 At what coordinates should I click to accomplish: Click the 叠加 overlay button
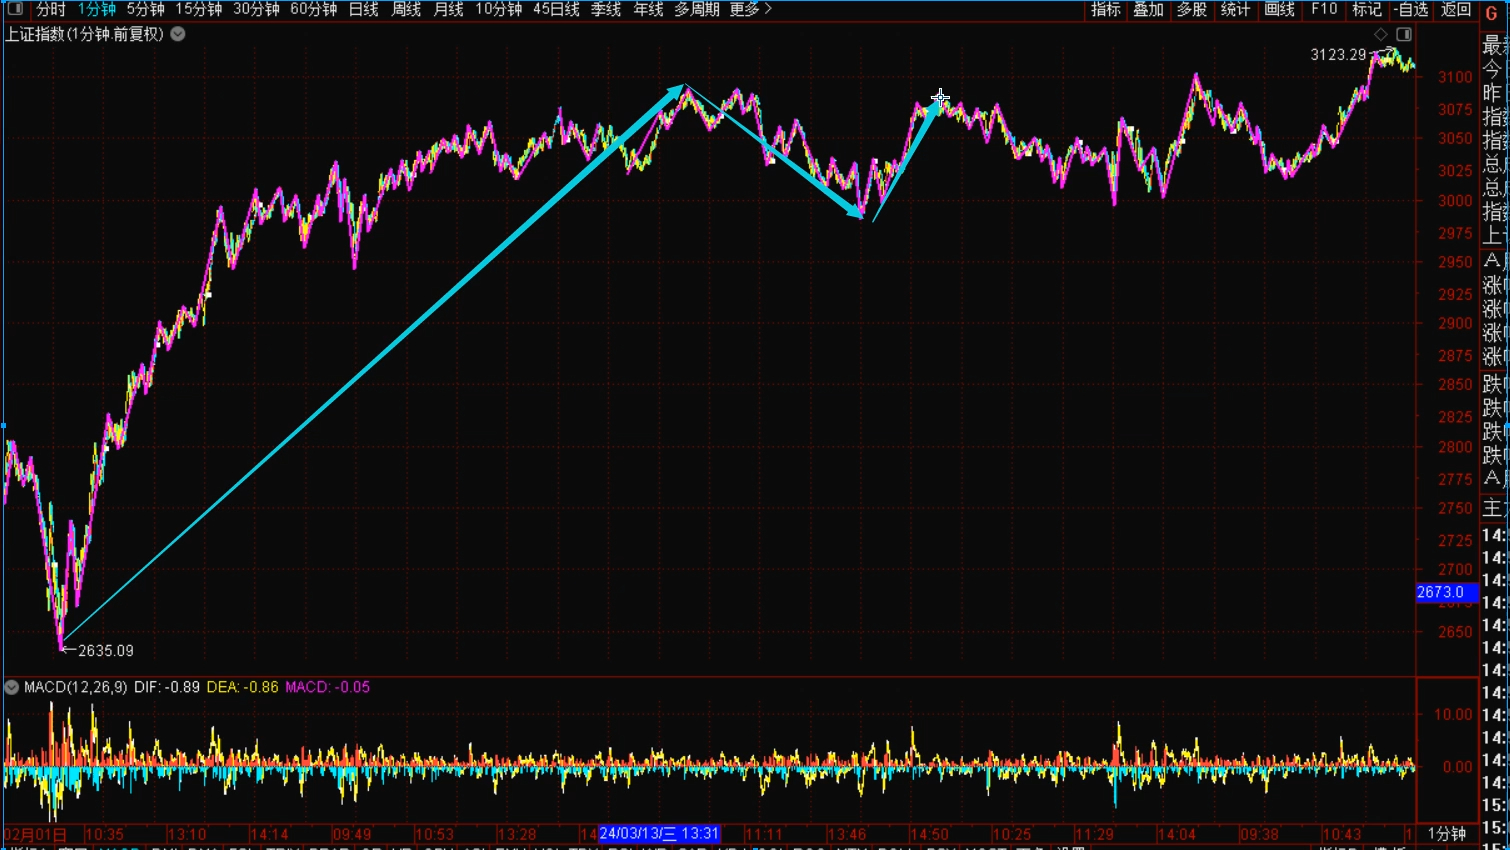click(x=1149, y=9)
